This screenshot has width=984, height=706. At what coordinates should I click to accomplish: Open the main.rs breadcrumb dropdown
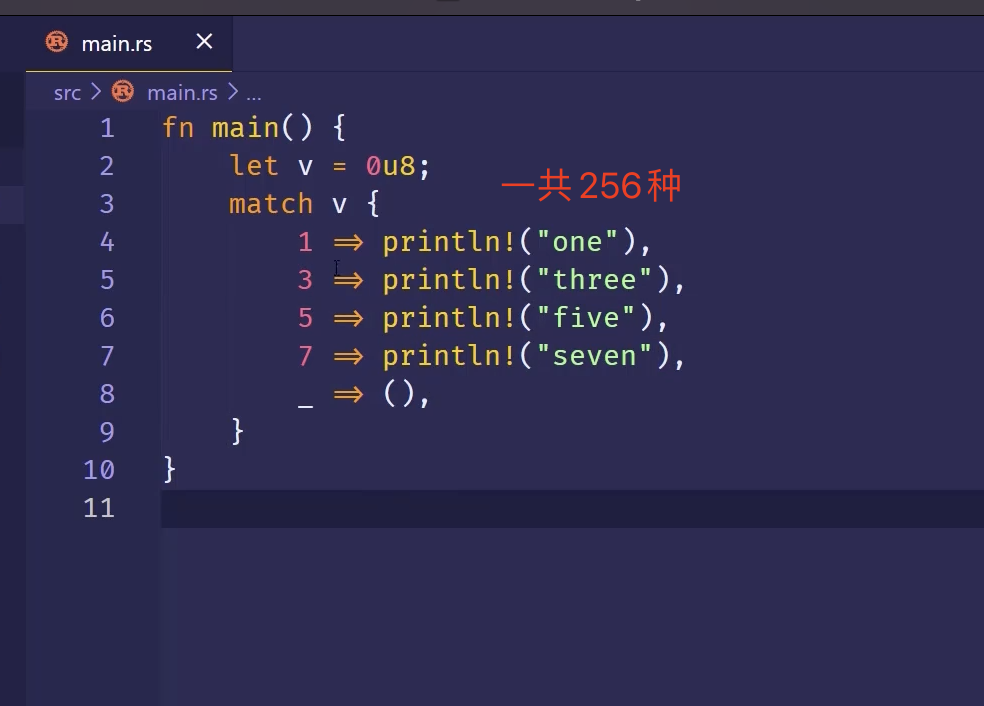click(181, 93)
